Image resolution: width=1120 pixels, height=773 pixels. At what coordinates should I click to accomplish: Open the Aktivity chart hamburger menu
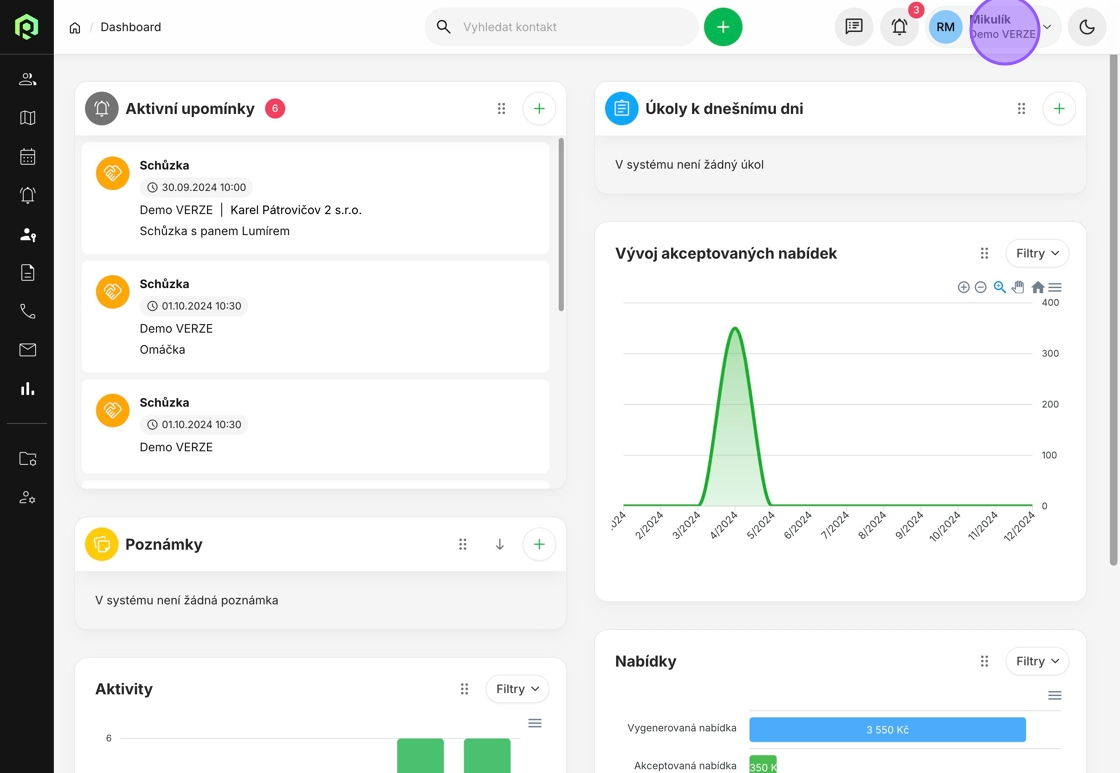click(534, 723)
